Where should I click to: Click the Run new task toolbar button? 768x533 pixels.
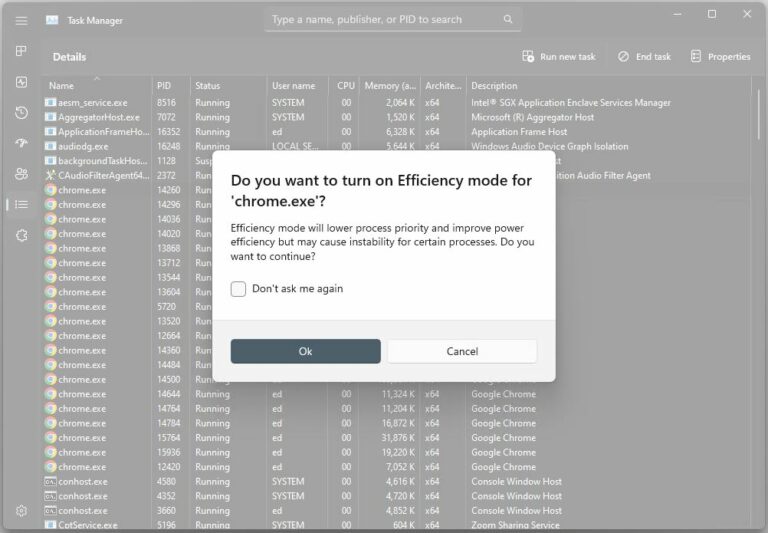pyautogui.click(x=558, y=57)
